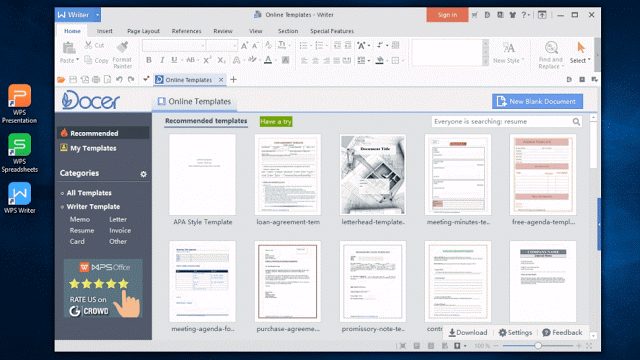The image size is (640, 360).
Task: Choose the Invoice category
Action: pyautogui.click(x=120, y=230)
